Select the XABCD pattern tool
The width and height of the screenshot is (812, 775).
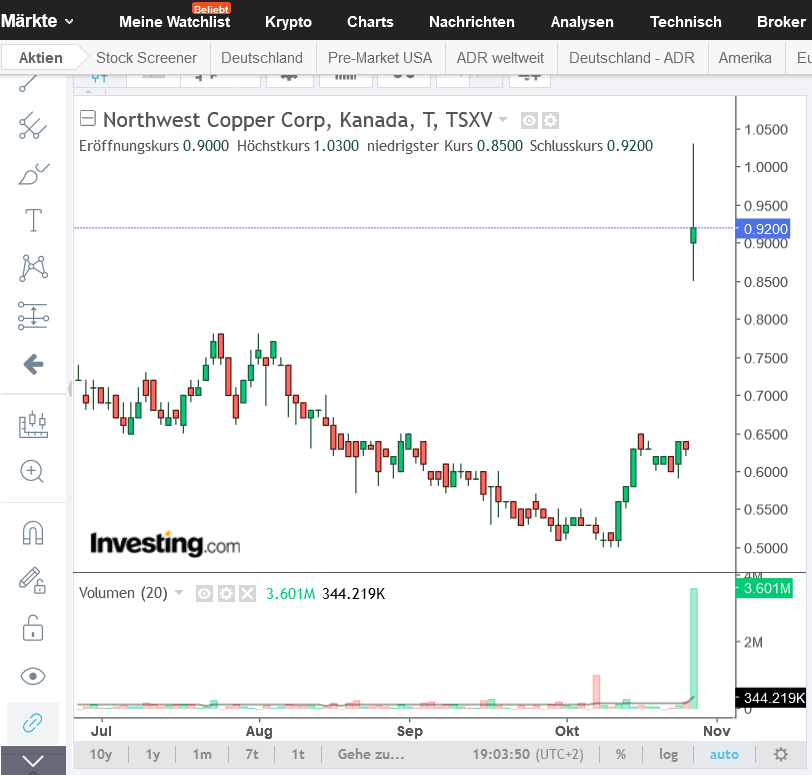[x=33, y=268]
